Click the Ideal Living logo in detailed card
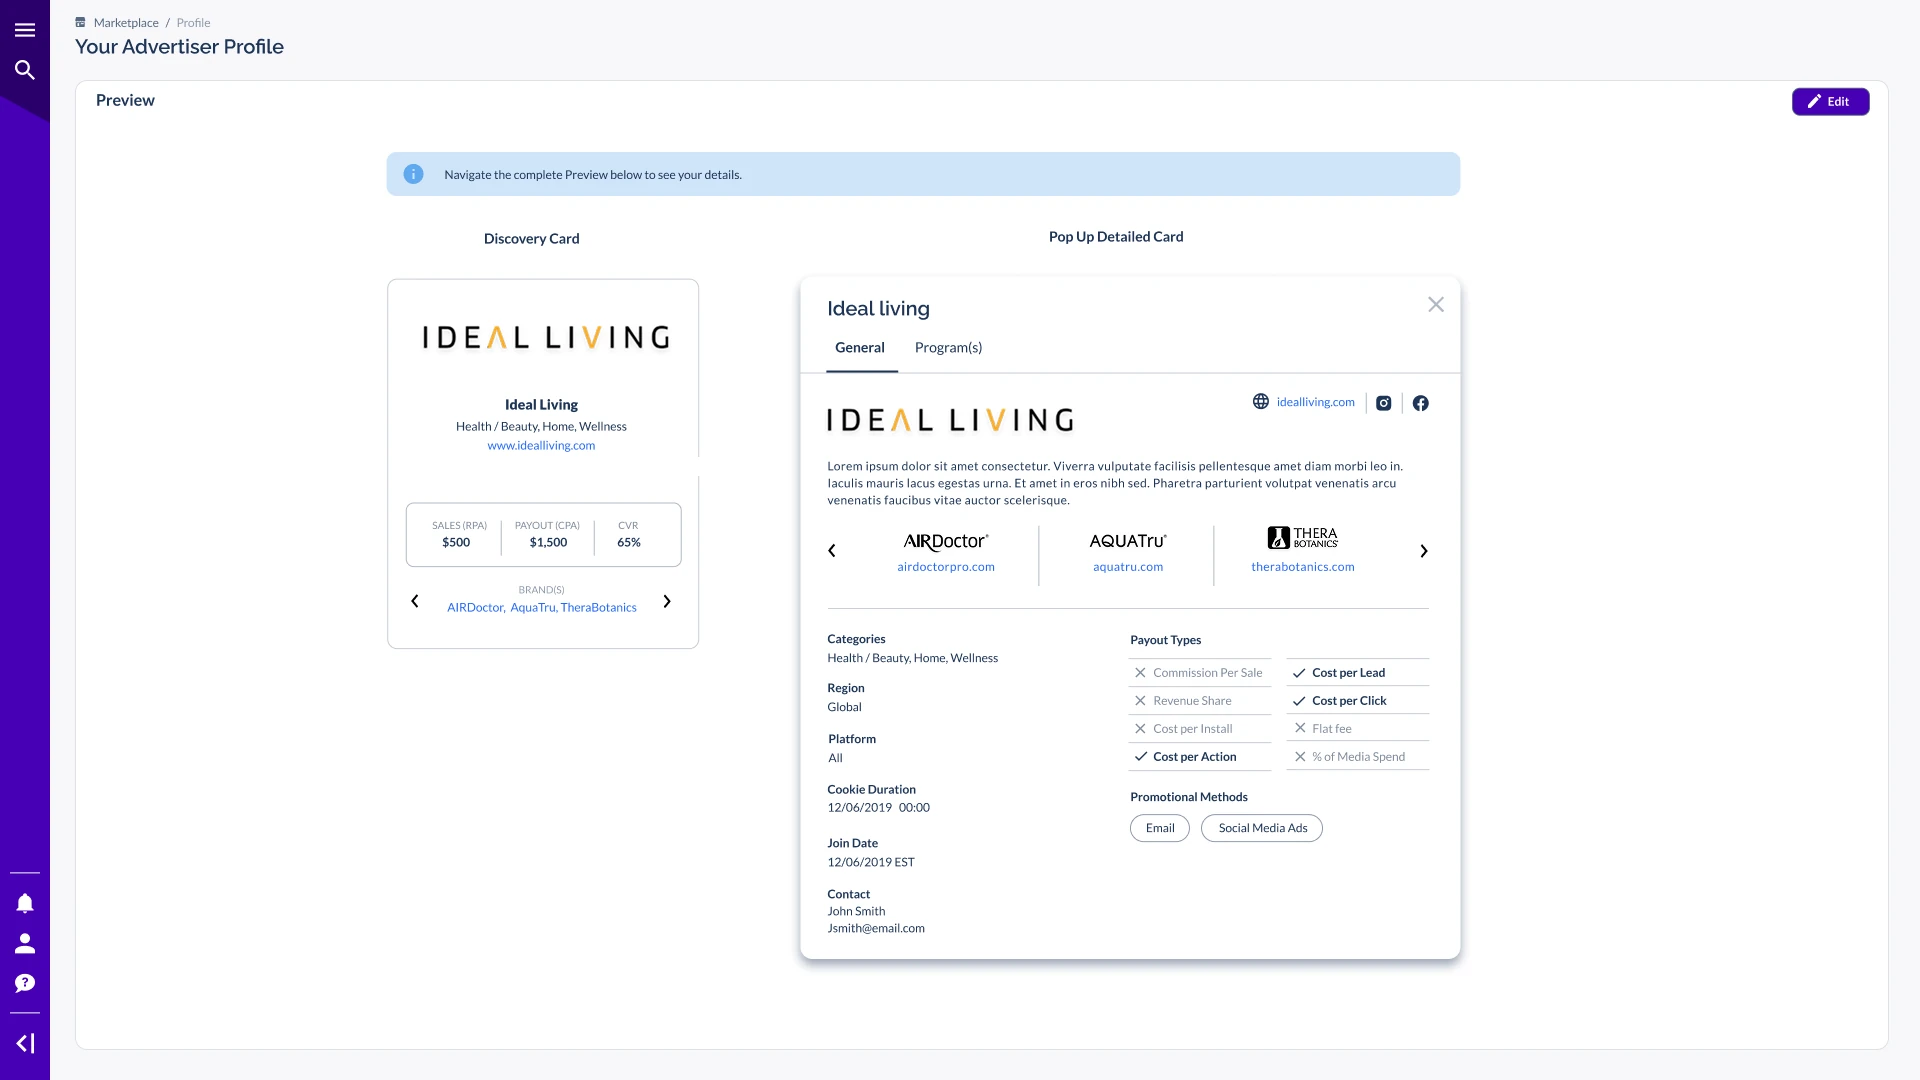 pyautogui.click(x=950, y=420)
